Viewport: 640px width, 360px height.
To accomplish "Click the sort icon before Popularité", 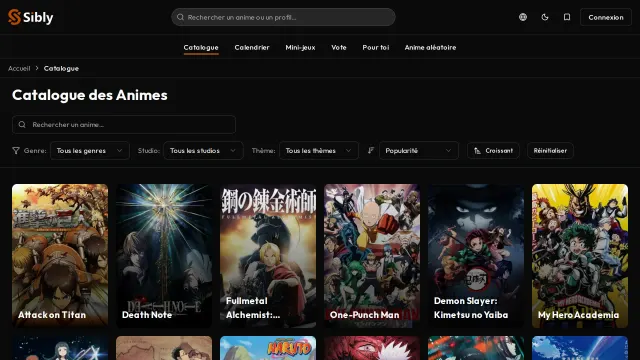I will [371, 151].
